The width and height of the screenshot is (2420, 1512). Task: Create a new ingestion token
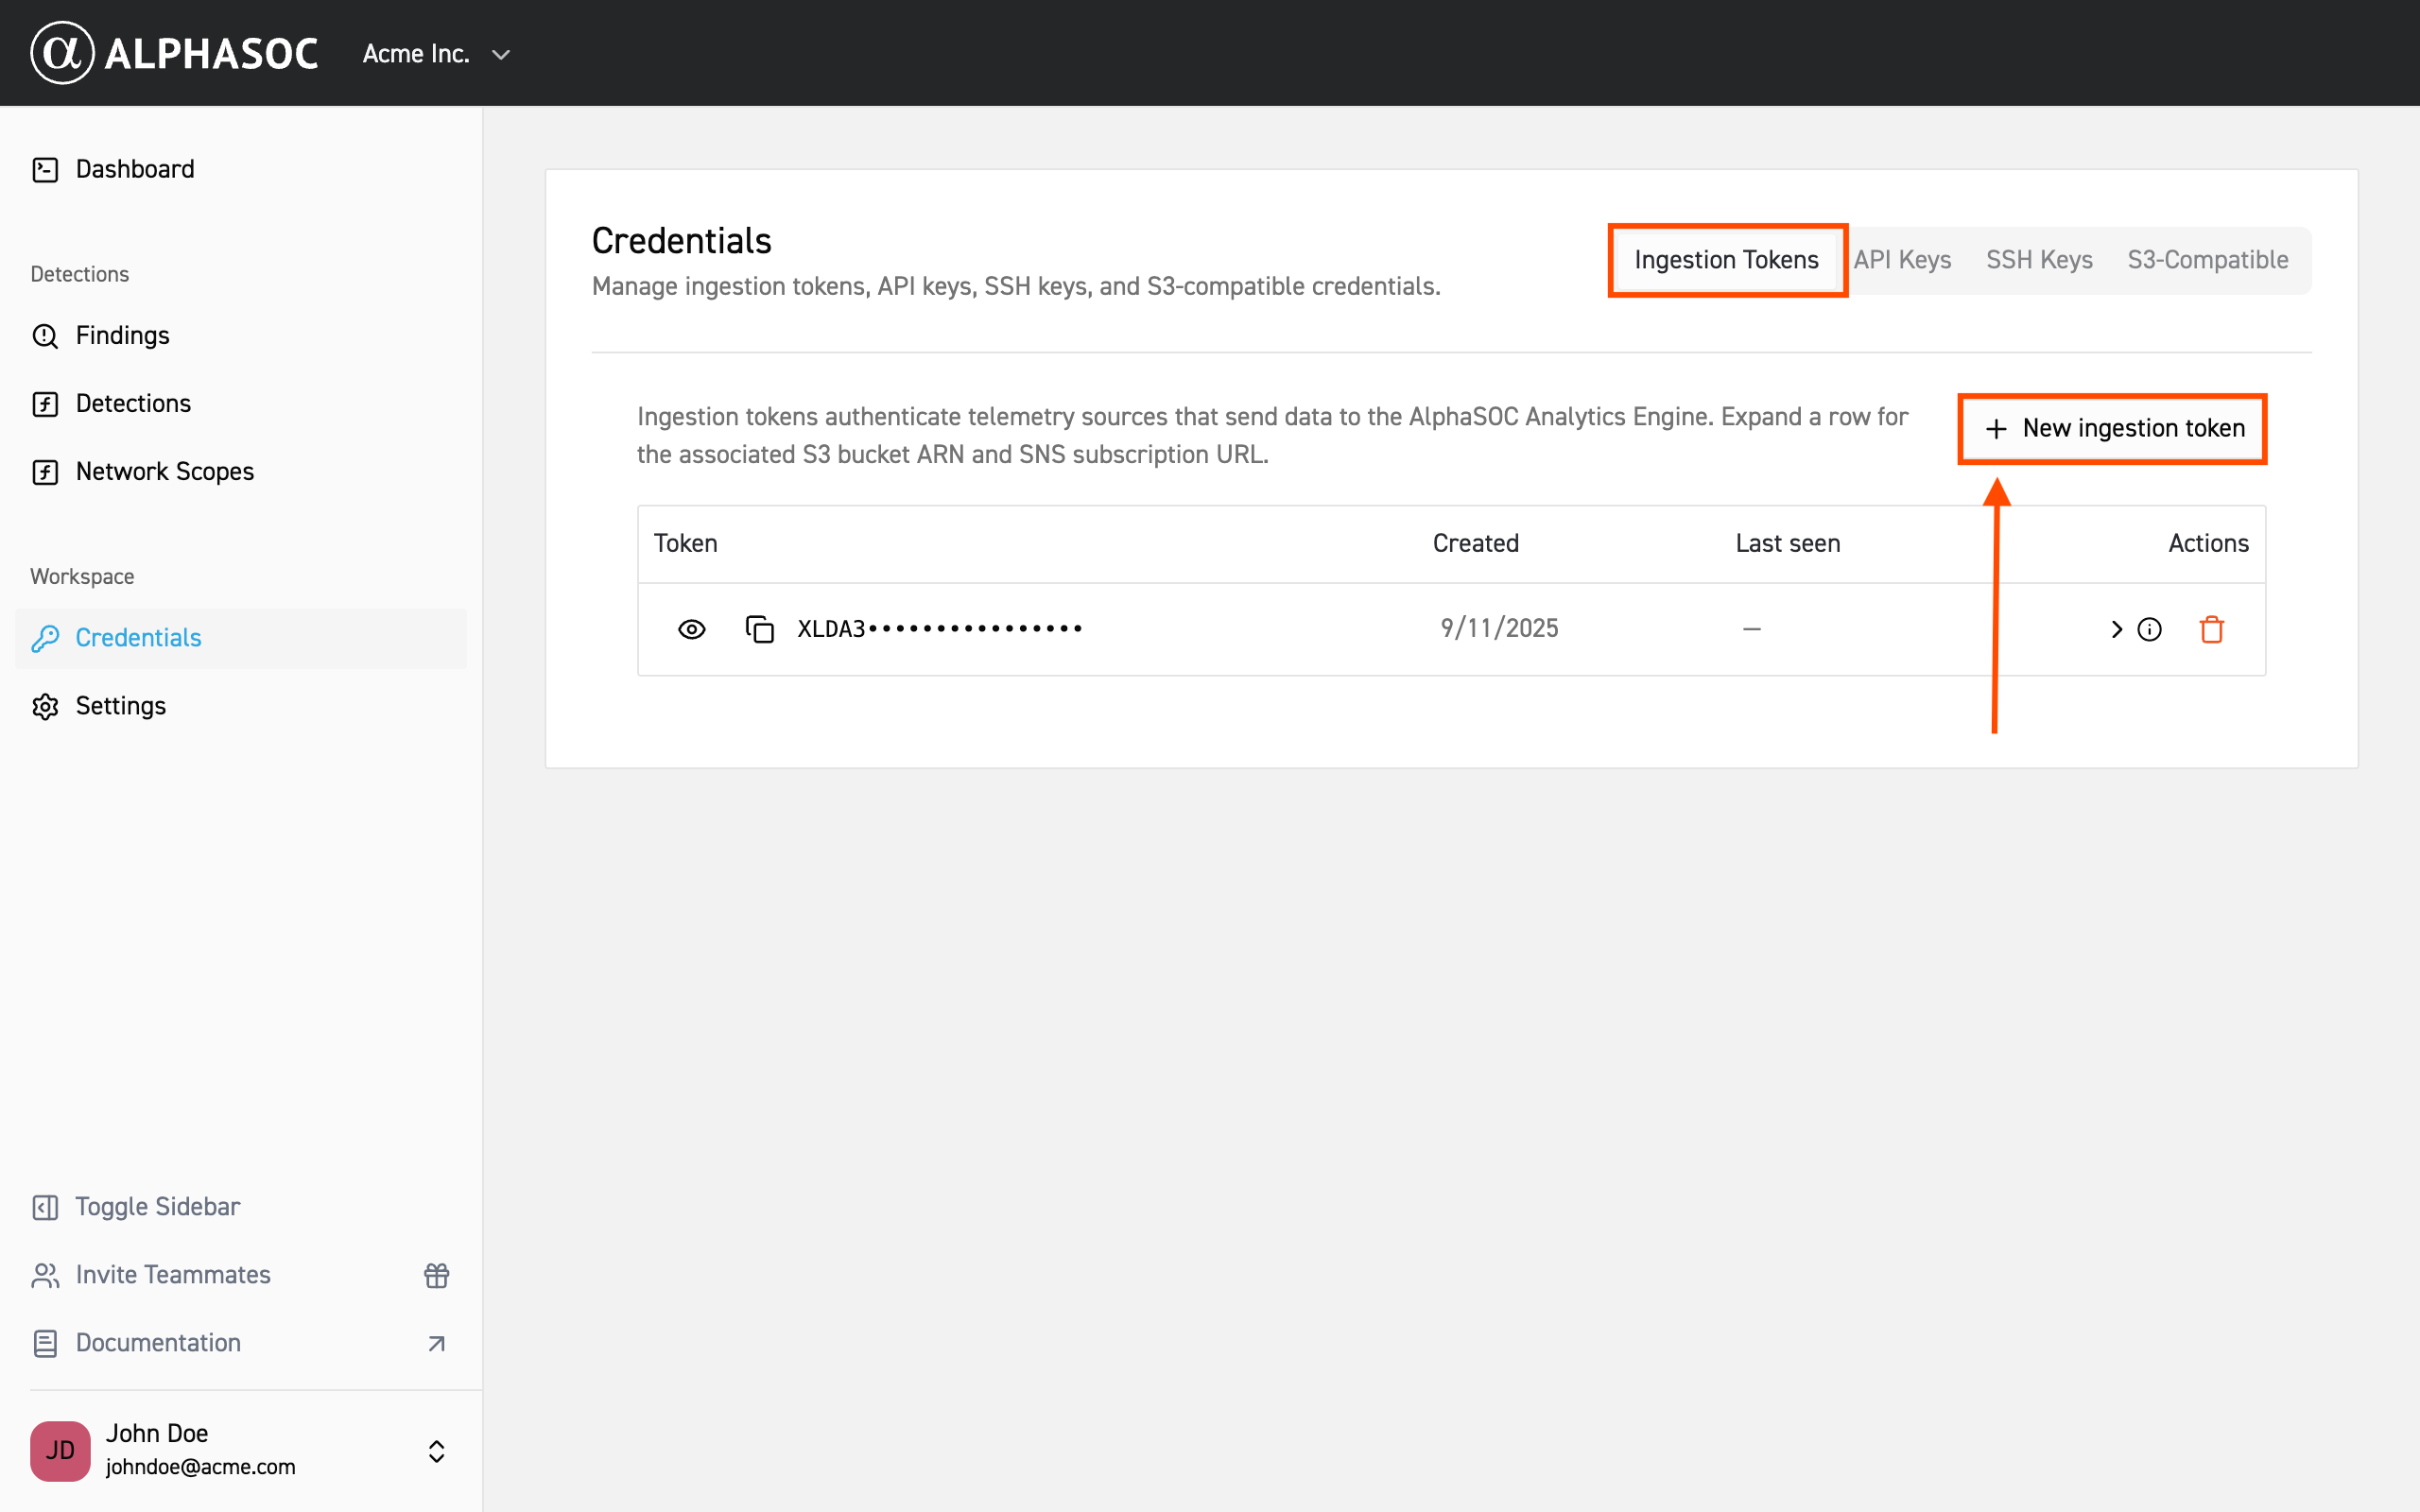2113,428
